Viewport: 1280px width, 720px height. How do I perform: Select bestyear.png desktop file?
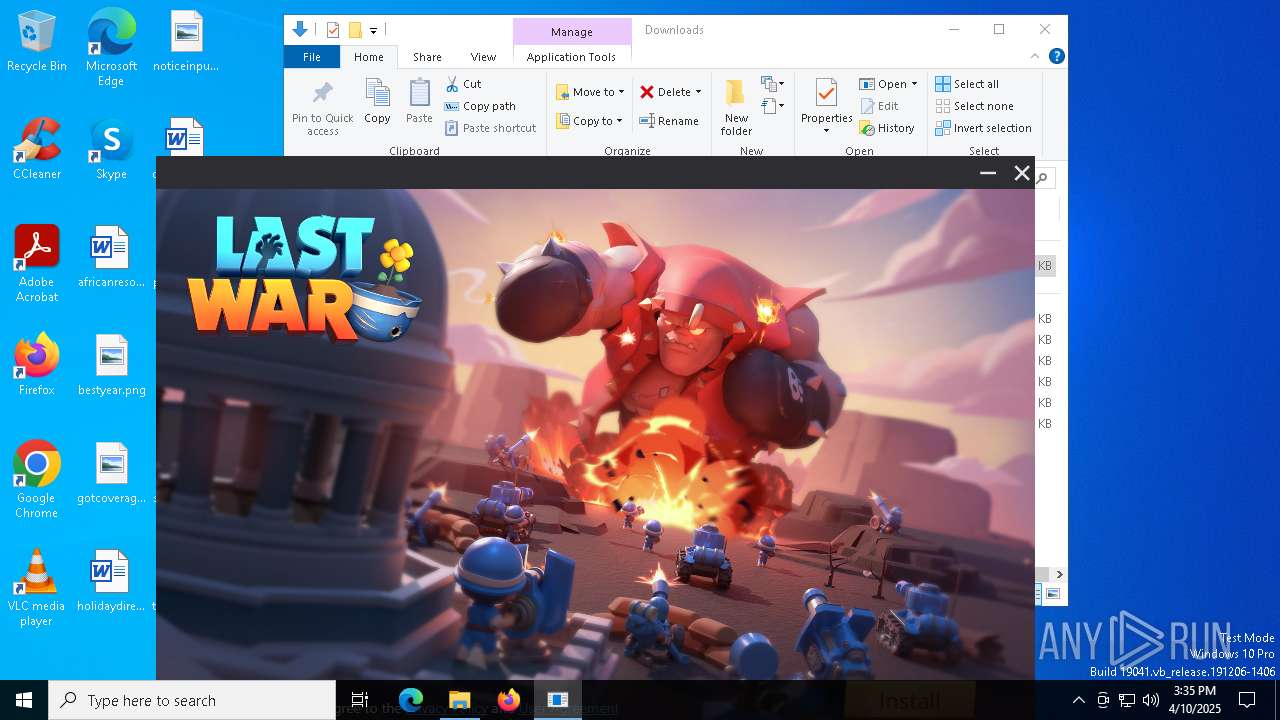[x=112, y=365]
